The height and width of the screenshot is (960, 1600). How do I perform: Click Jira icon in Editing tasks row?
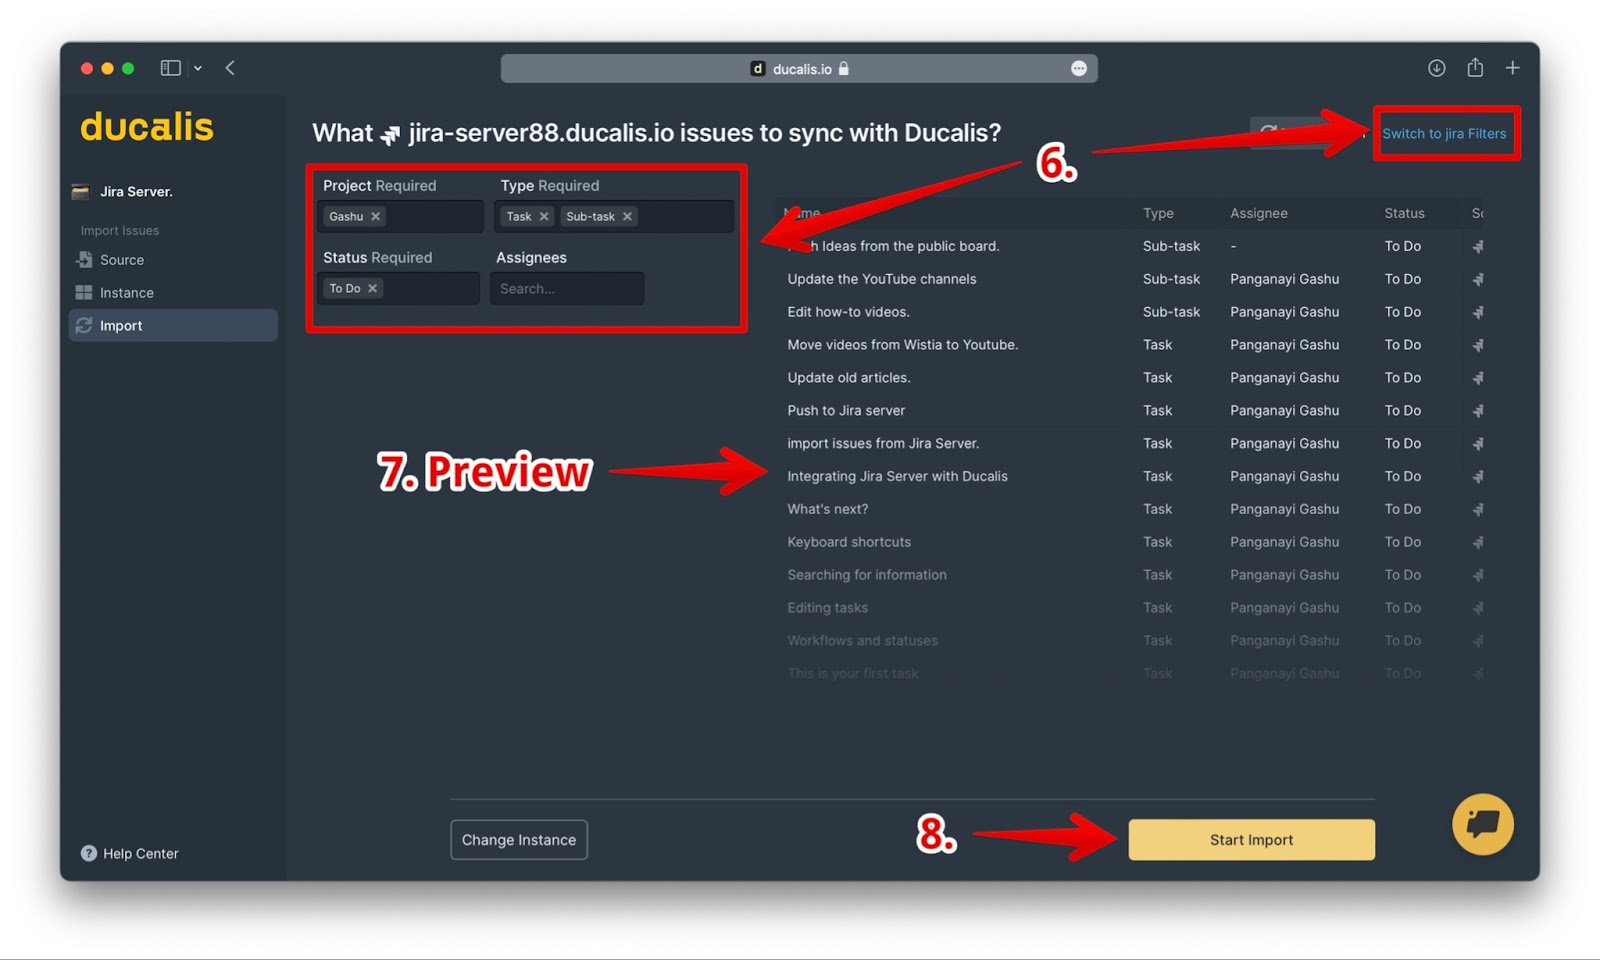click(1478, 608)
